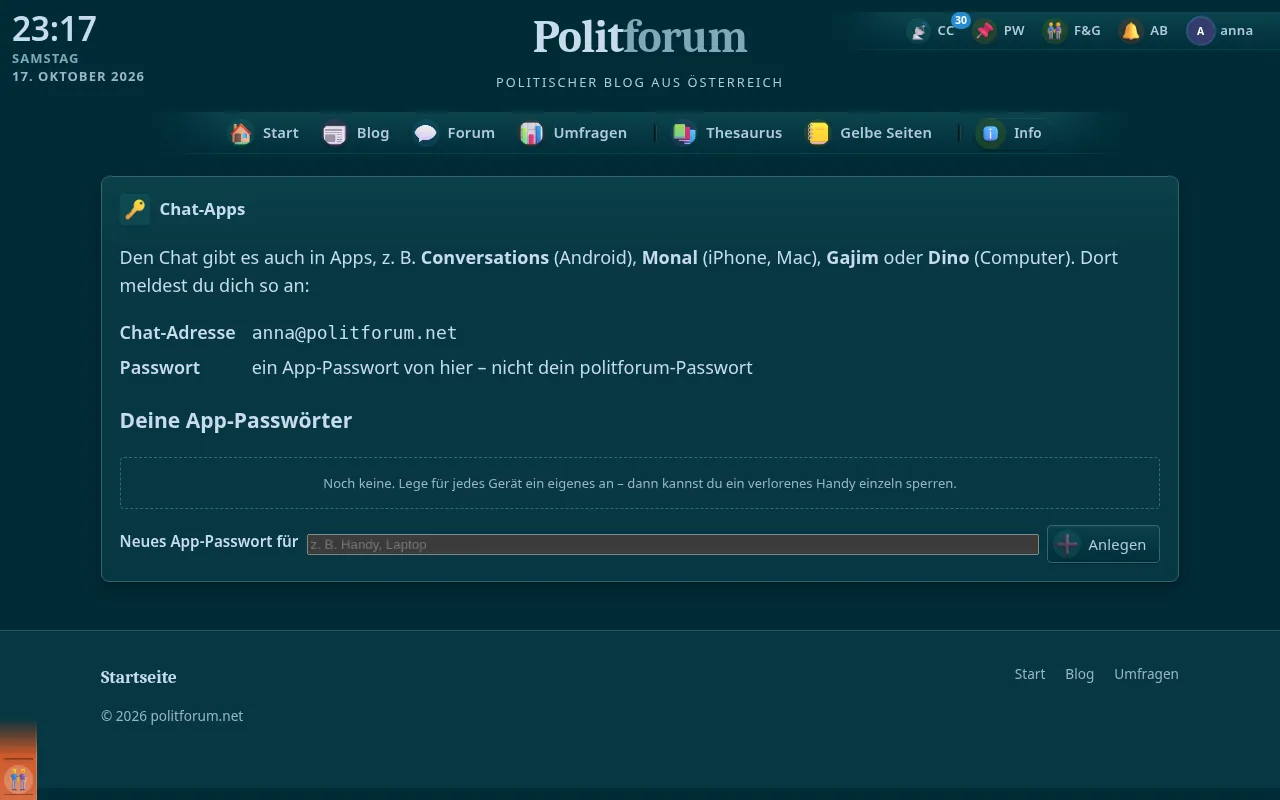Open anna's user avatar
The width and height of the screenshot is (1280, 800).
click(x=1200, y=31)
